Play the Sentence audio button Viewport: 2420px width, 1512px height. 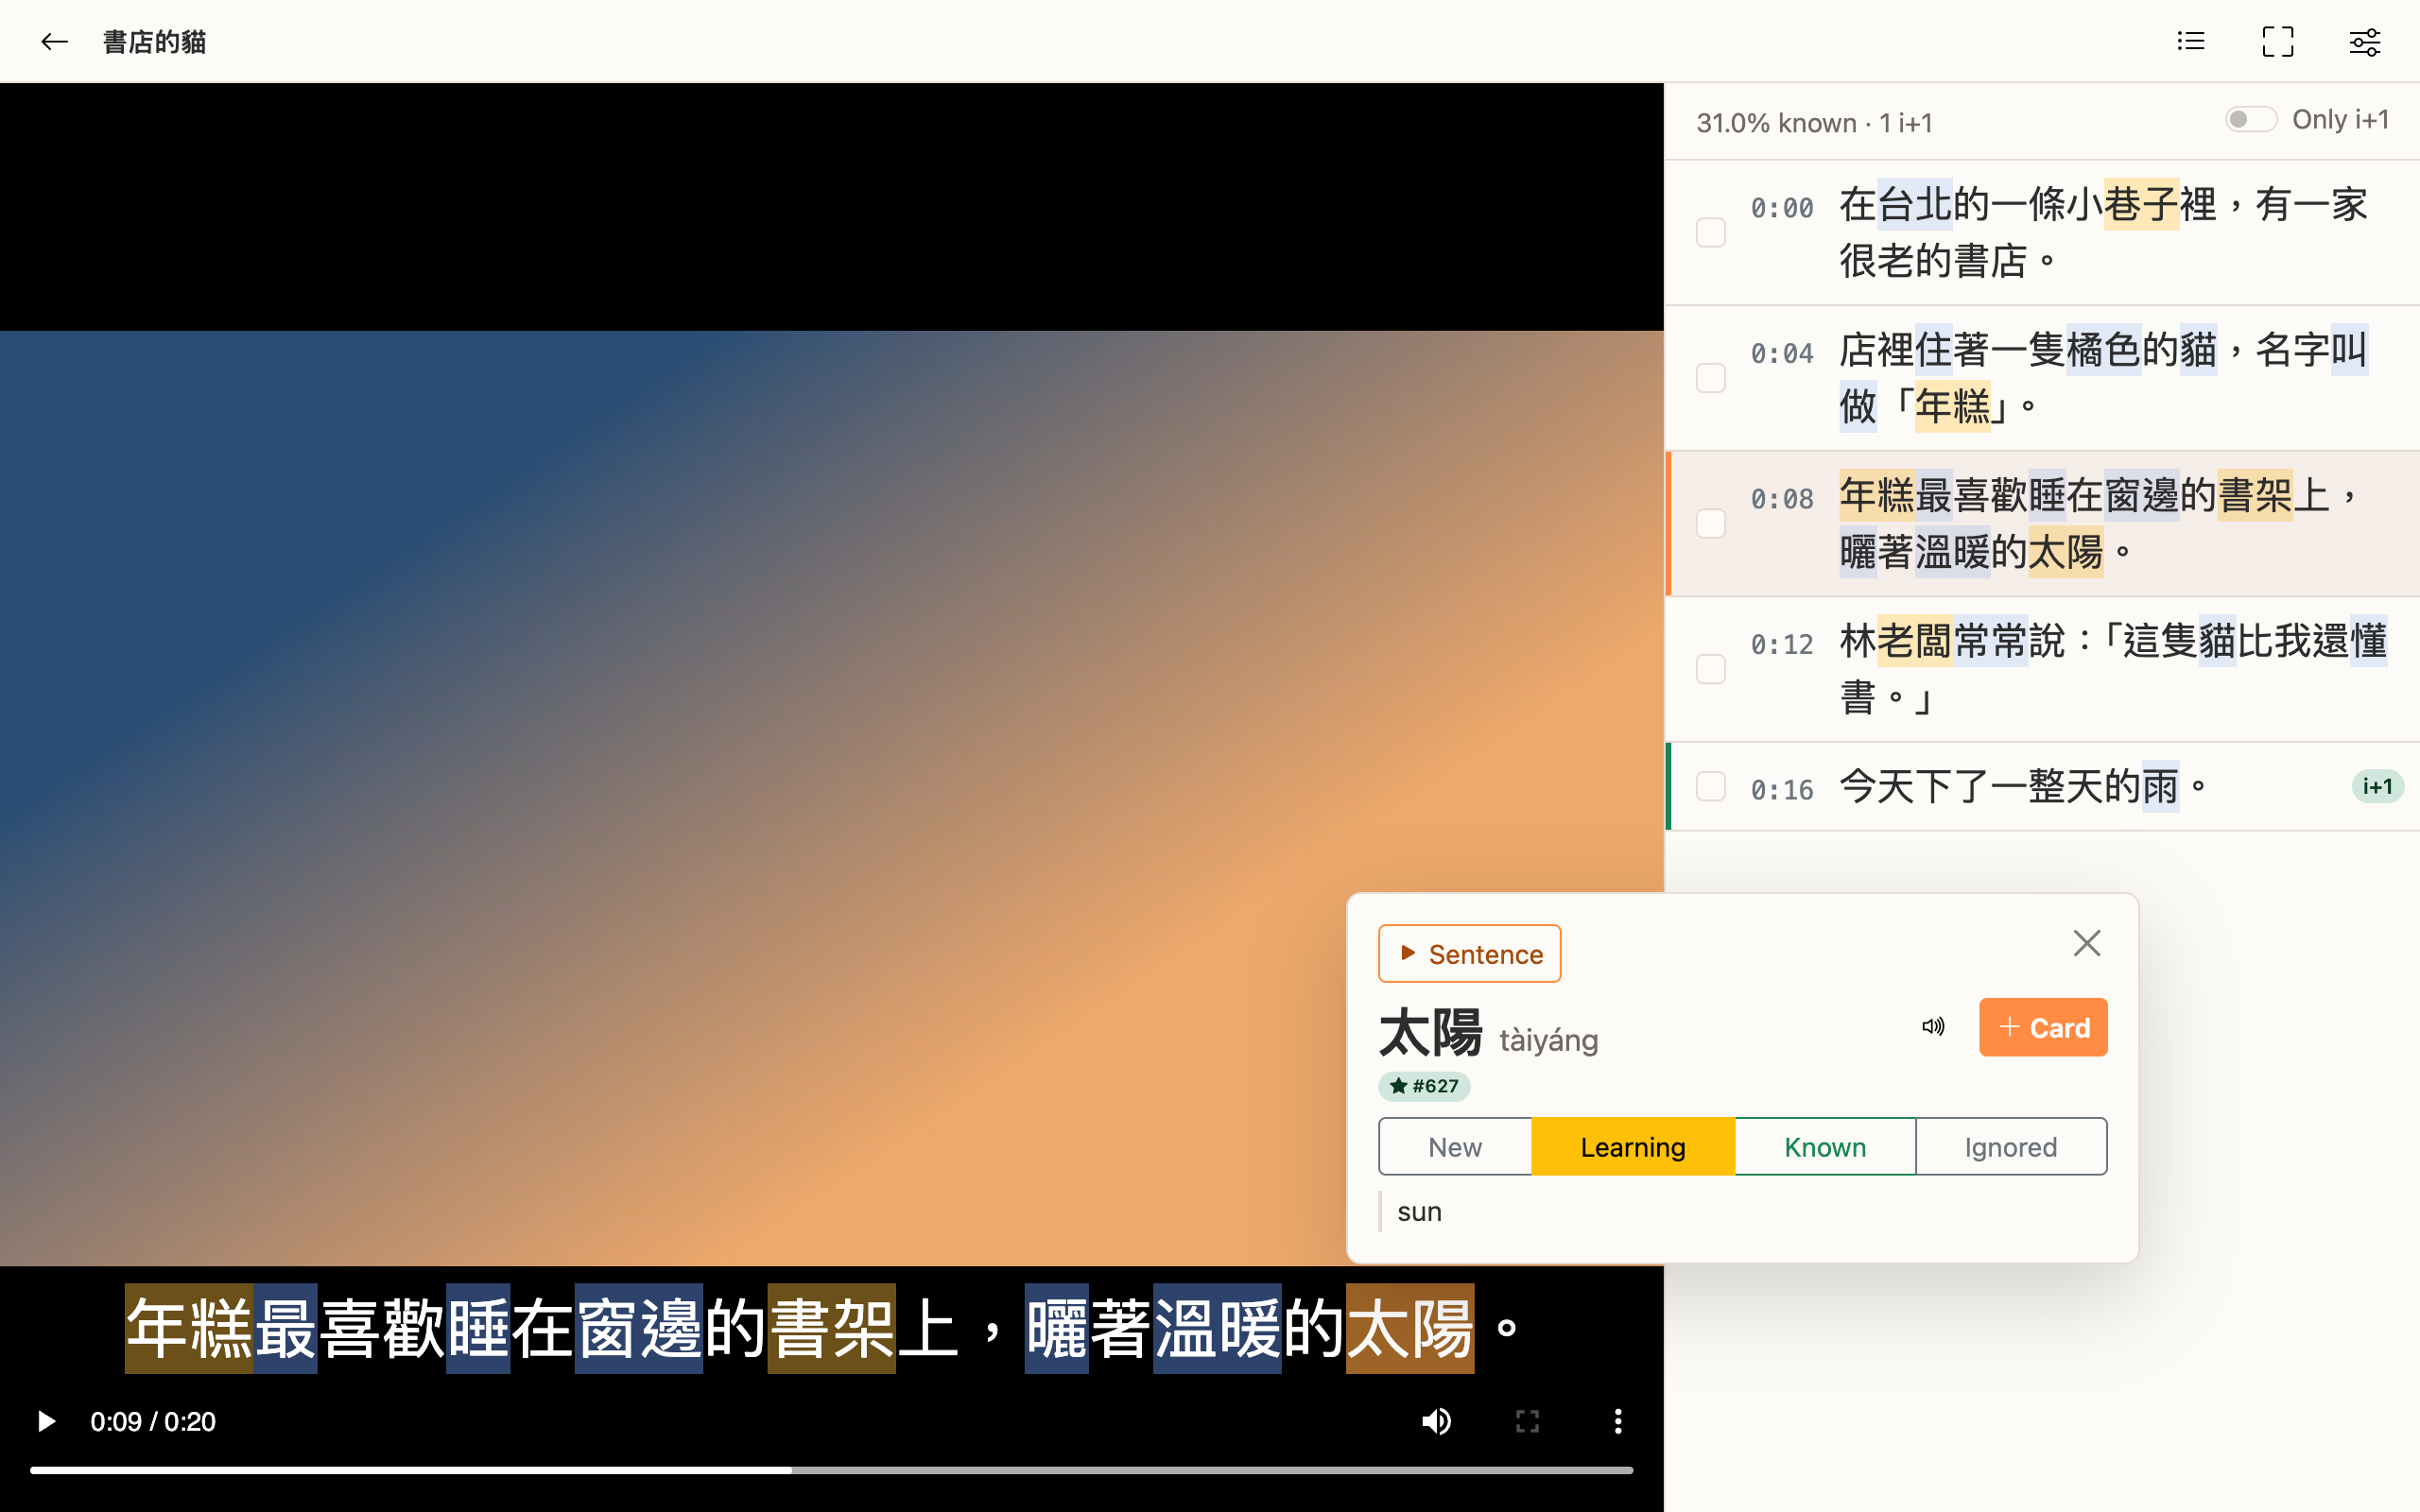click(1469, 954)
